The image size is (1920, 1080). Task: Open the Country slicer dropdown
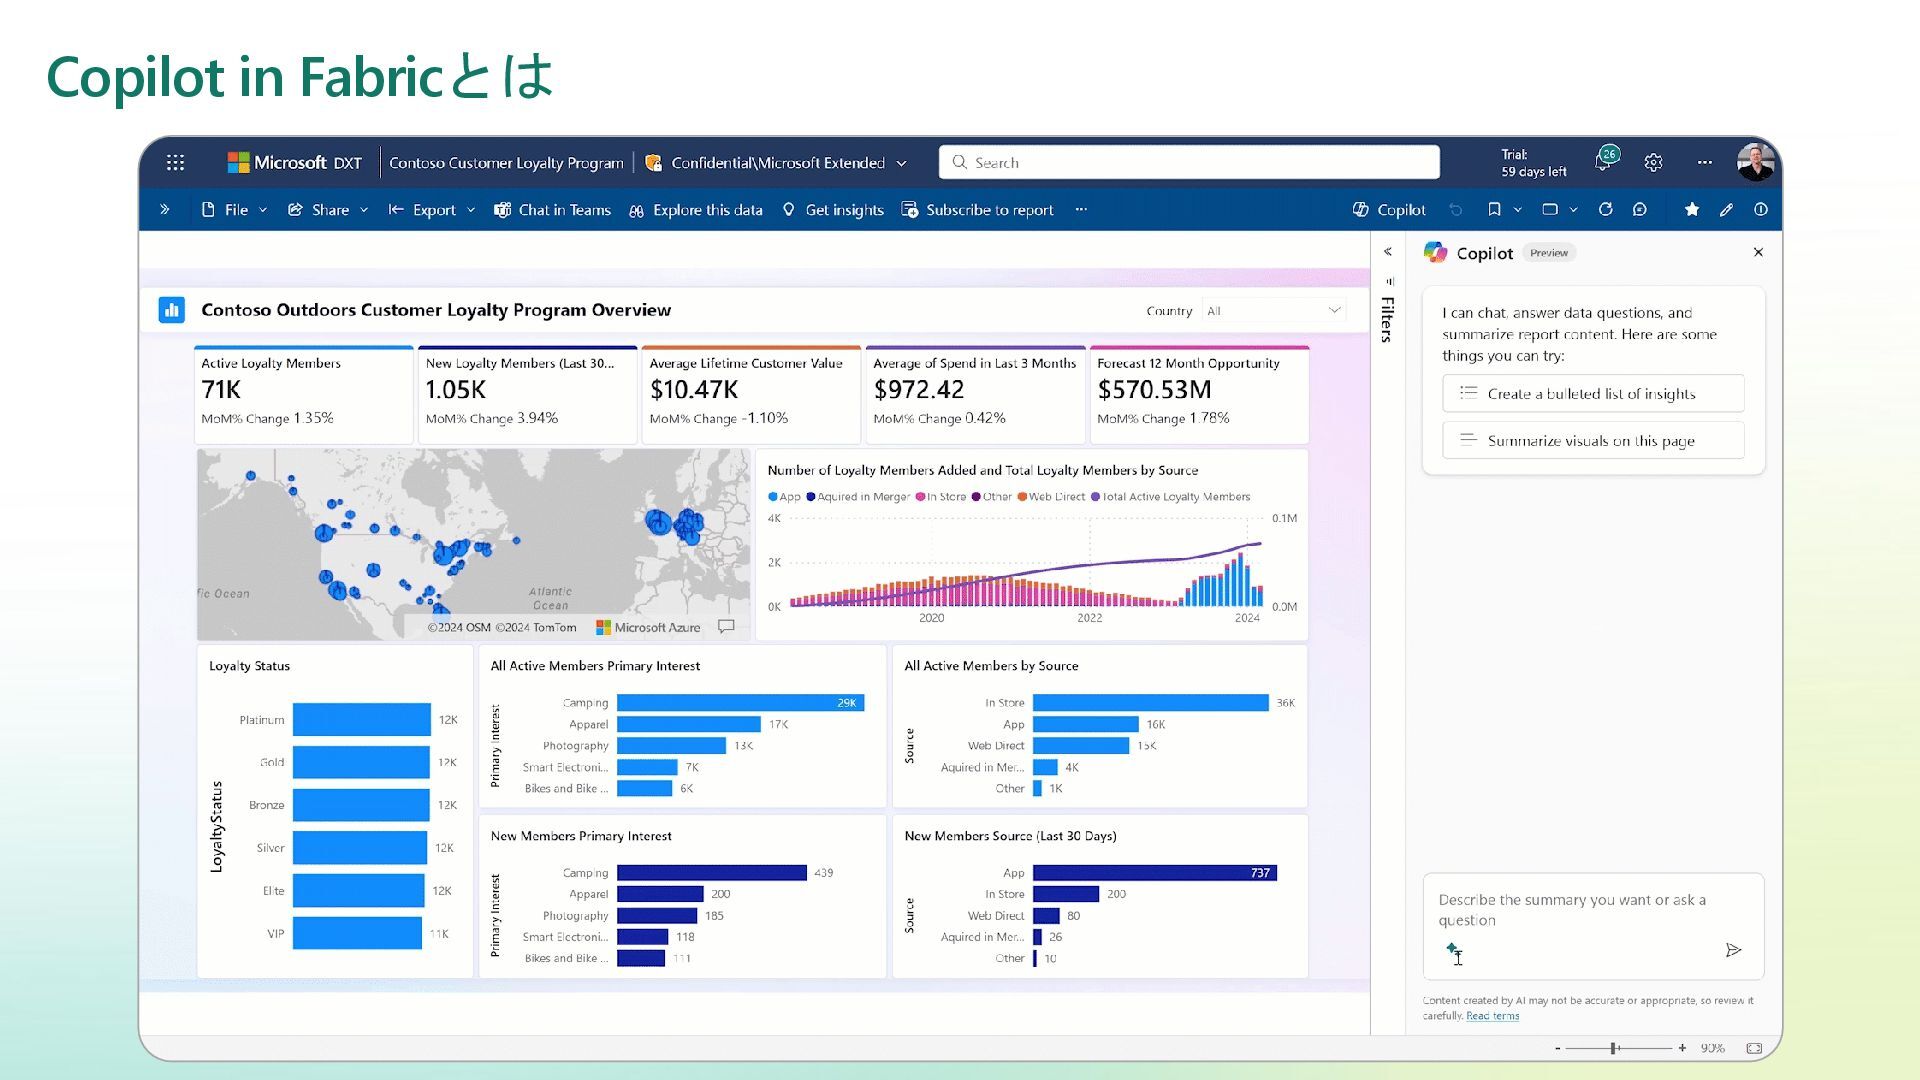pos(1273,310)
